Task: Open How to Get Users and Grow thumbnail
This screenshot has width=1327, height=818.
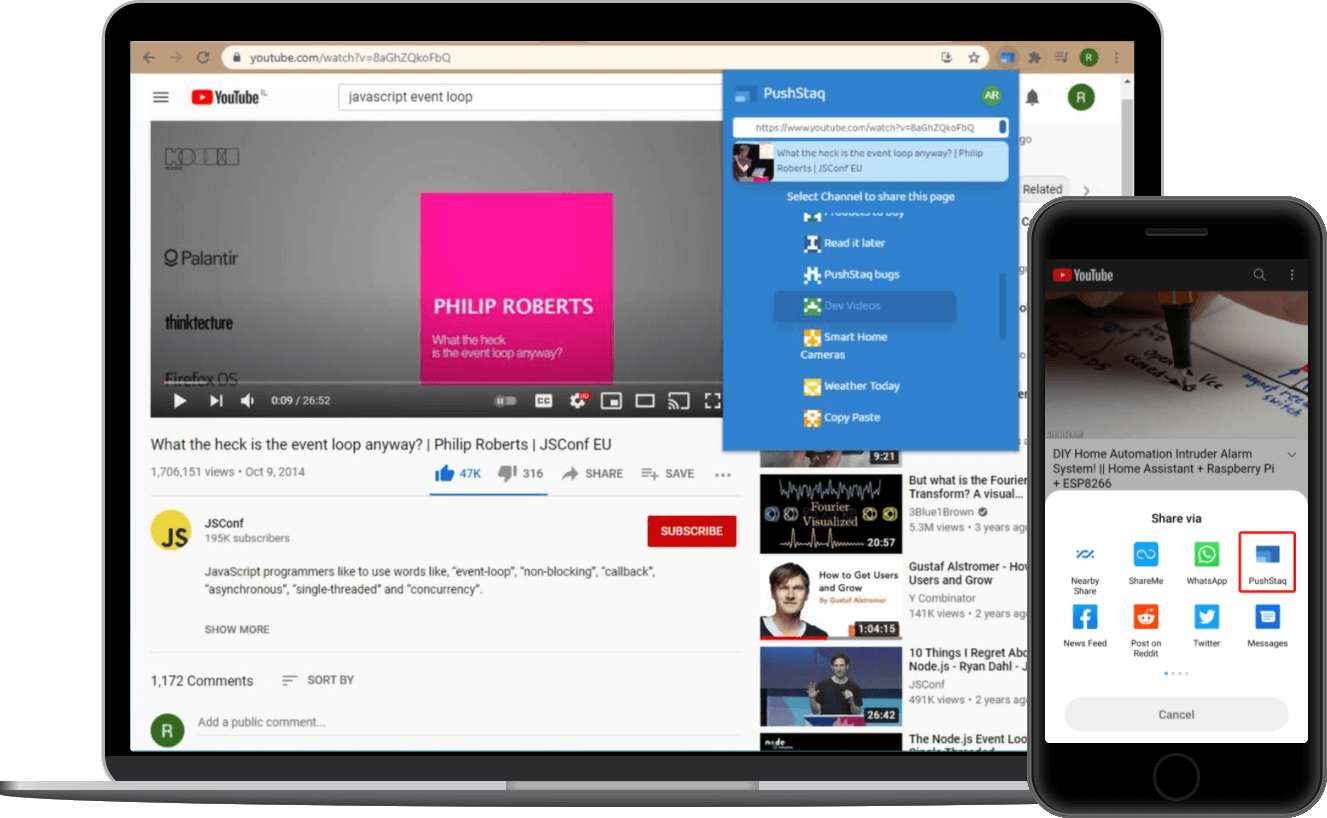Action: click(831, 600)
